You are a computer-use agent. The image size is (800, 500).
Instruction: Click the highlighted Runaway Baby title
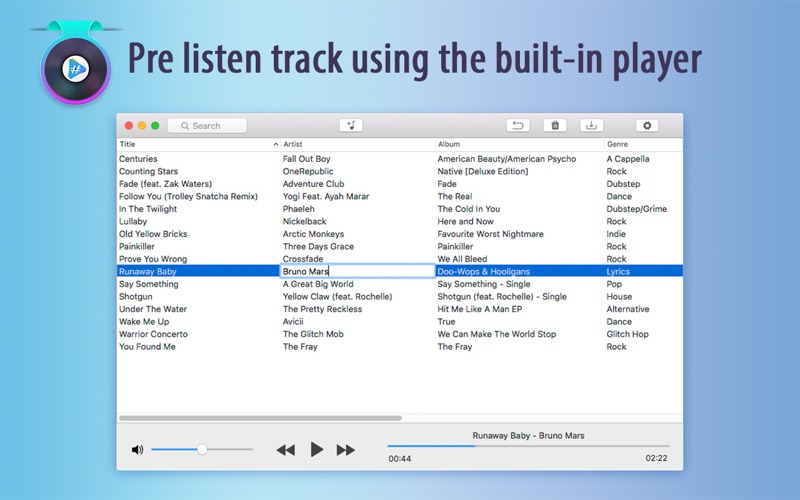[x=147, y=271]
